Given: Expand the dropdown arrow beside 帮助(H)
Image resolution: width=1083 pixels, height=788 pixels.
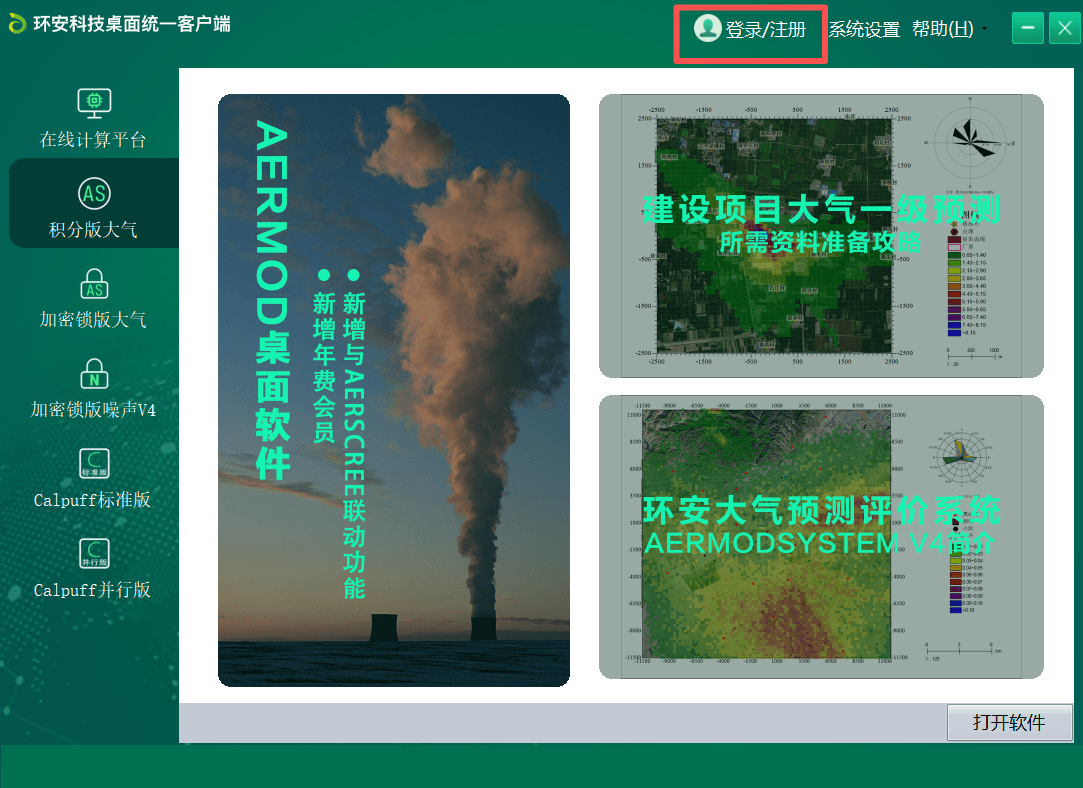Looking at the screenshot, I should coord(984,30).
